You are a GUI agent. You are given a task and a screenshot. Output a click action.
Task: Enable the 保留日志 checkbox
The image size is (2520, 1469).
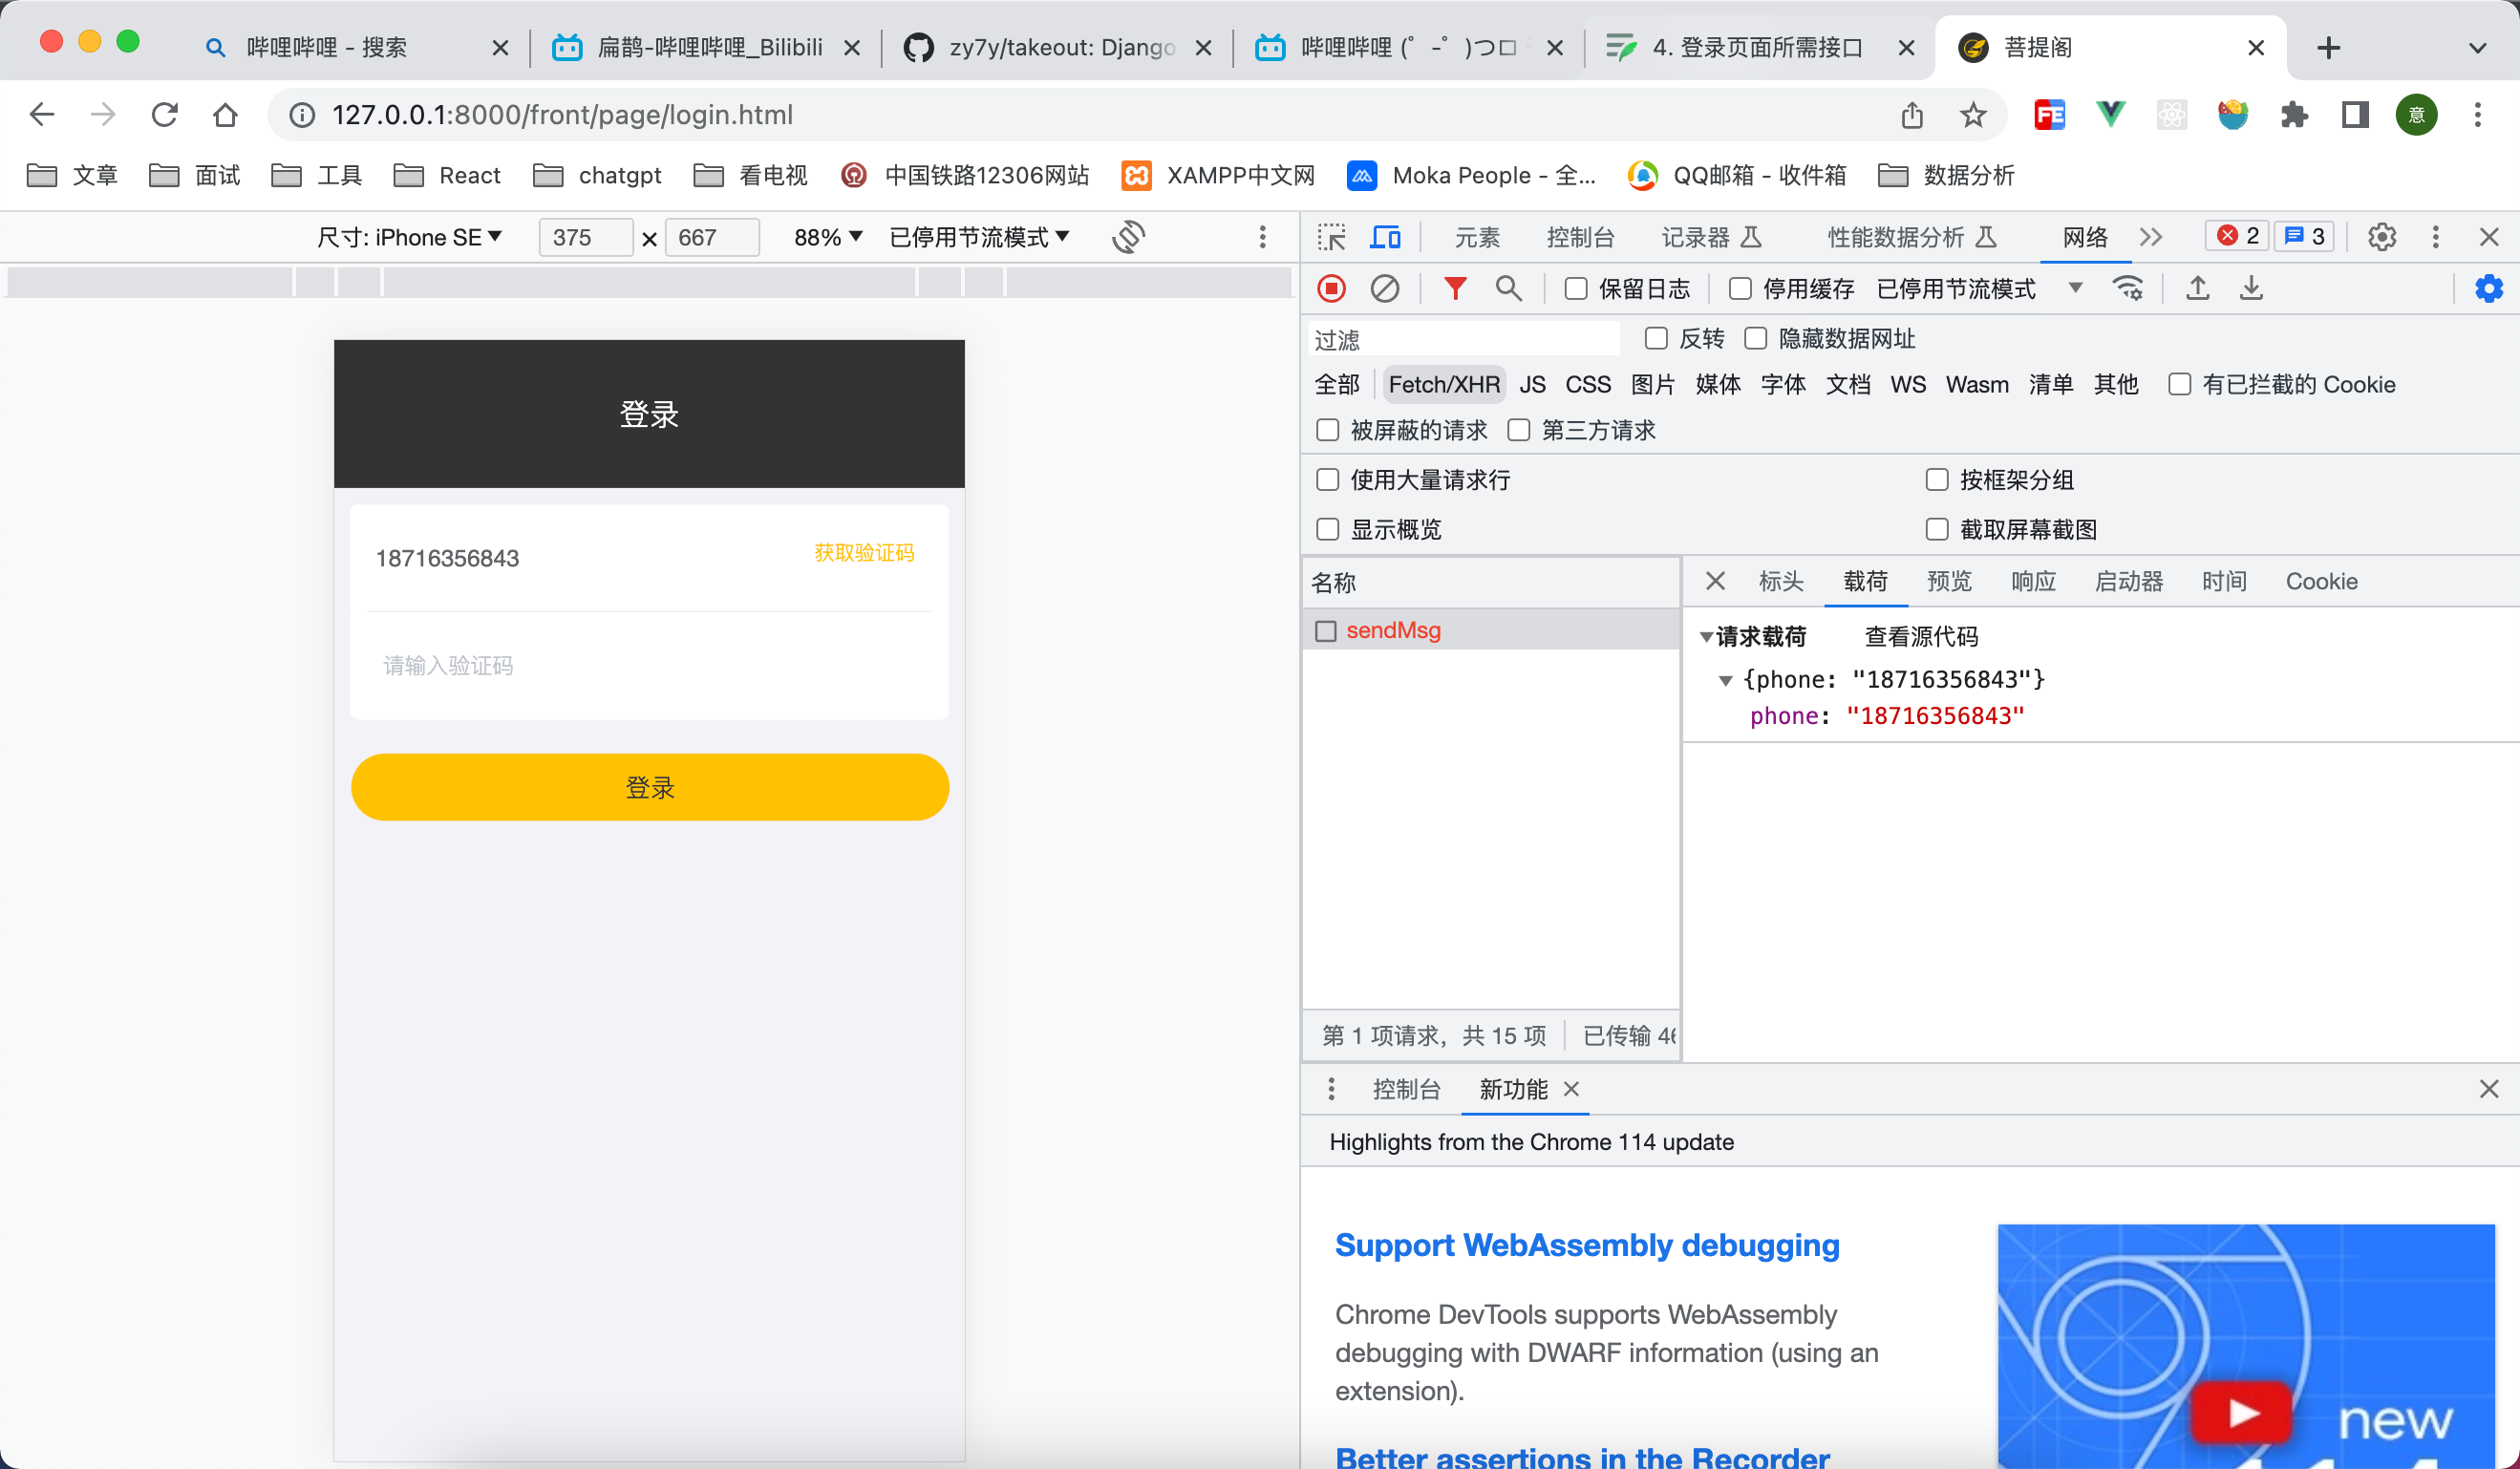(1576, 289)
